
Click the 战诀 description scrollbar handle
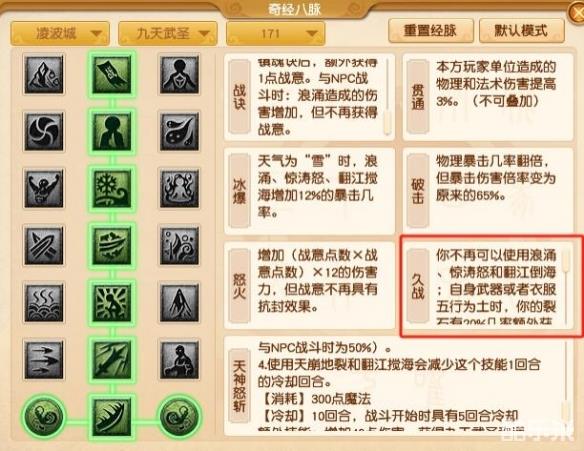click(x=387, y=121)
